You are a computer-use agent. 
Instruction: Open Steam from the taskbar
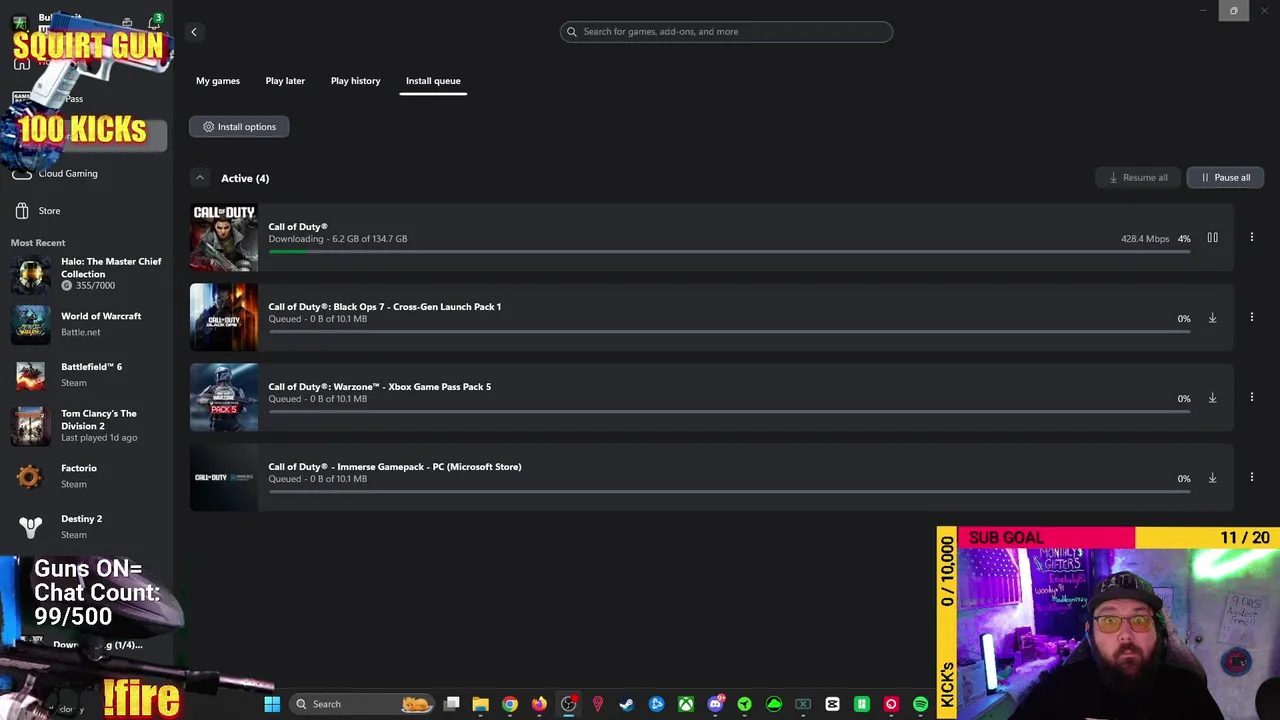coord(626,704)
